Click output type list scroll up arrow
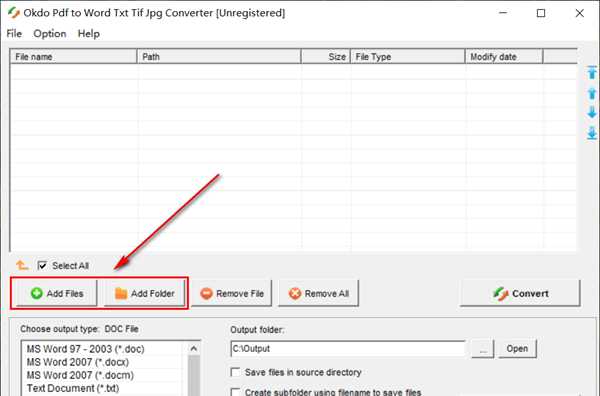 [194, 349]
